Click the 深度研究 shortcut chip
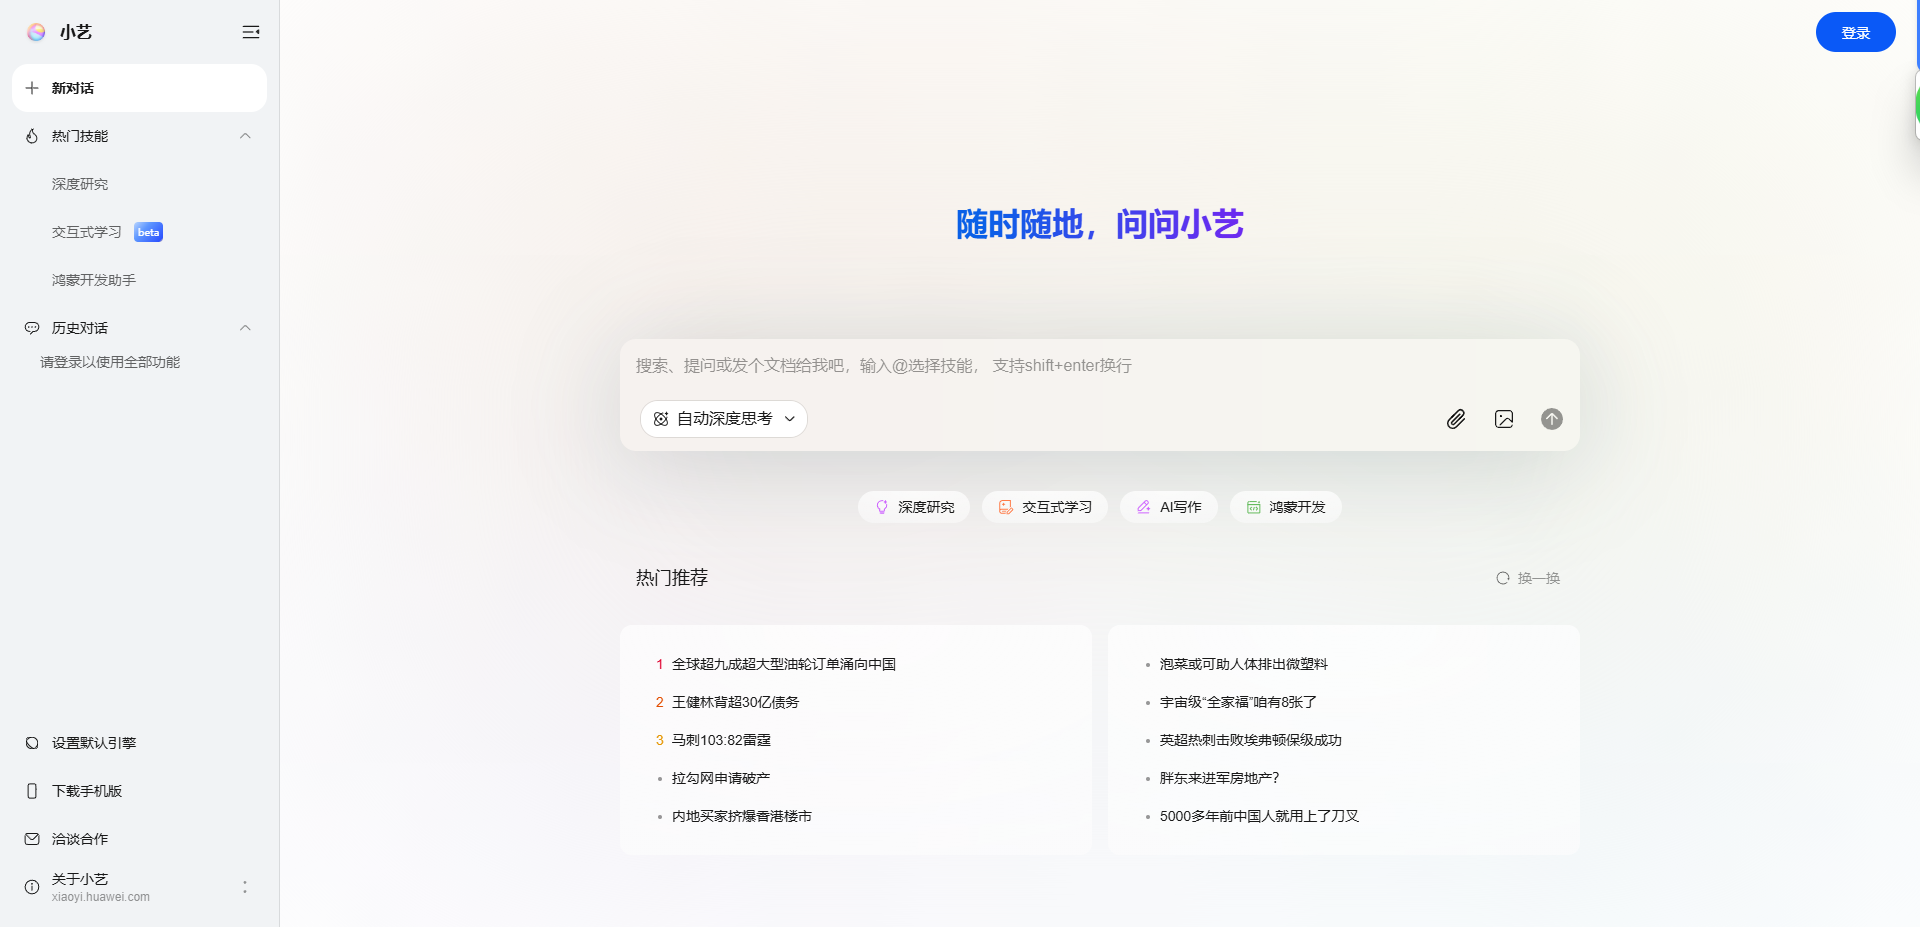Viewport: 1920px width, 927px height. (914, 507)
